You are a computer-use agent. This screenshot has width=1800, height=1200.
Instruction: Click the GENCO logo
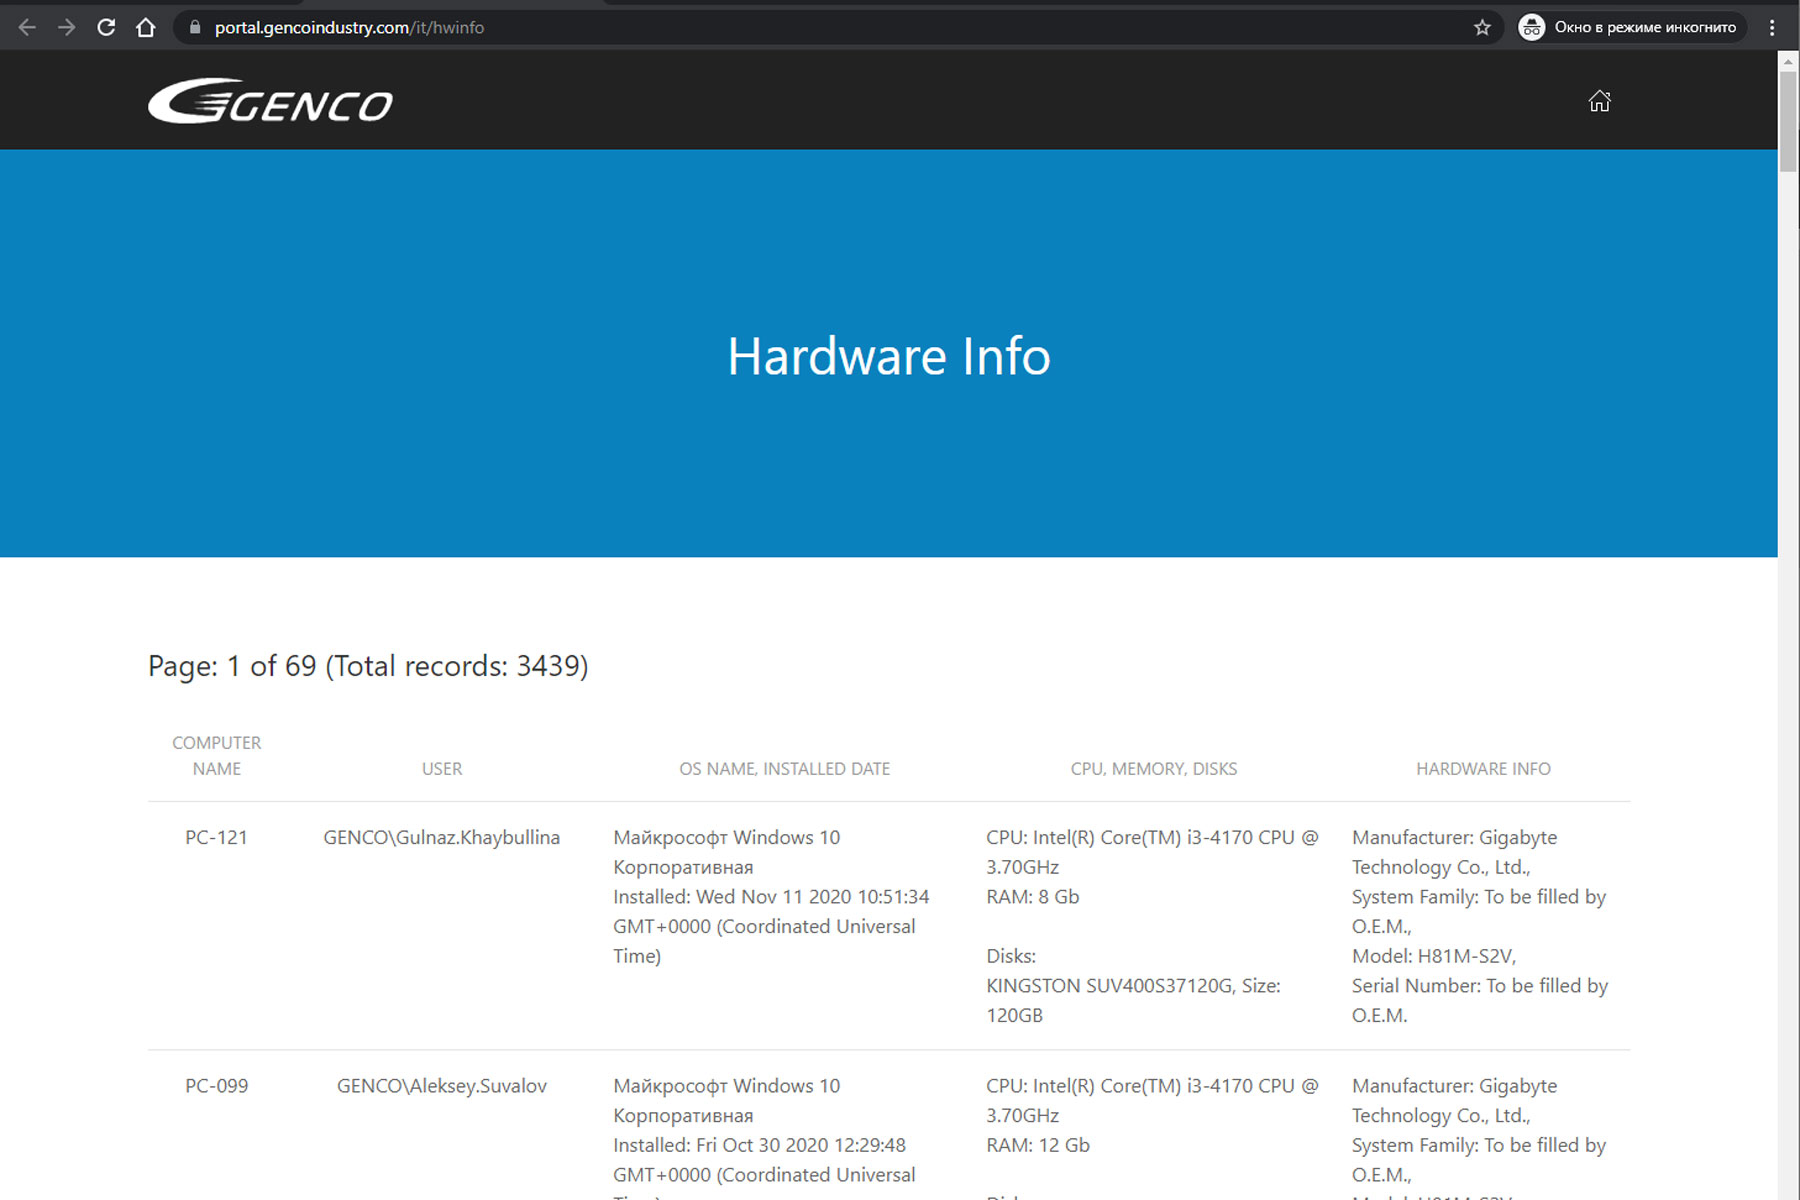click(x=270, y=101)
